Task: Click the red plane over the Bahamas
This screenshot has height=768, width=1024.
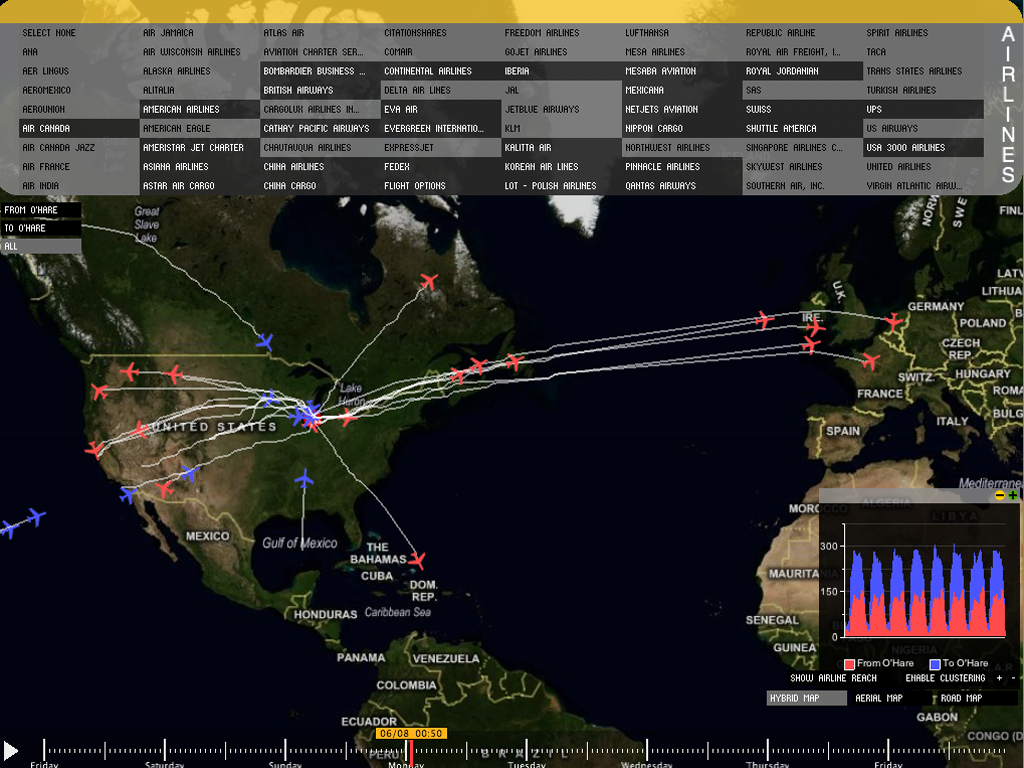Action: [x=417, y=560]
